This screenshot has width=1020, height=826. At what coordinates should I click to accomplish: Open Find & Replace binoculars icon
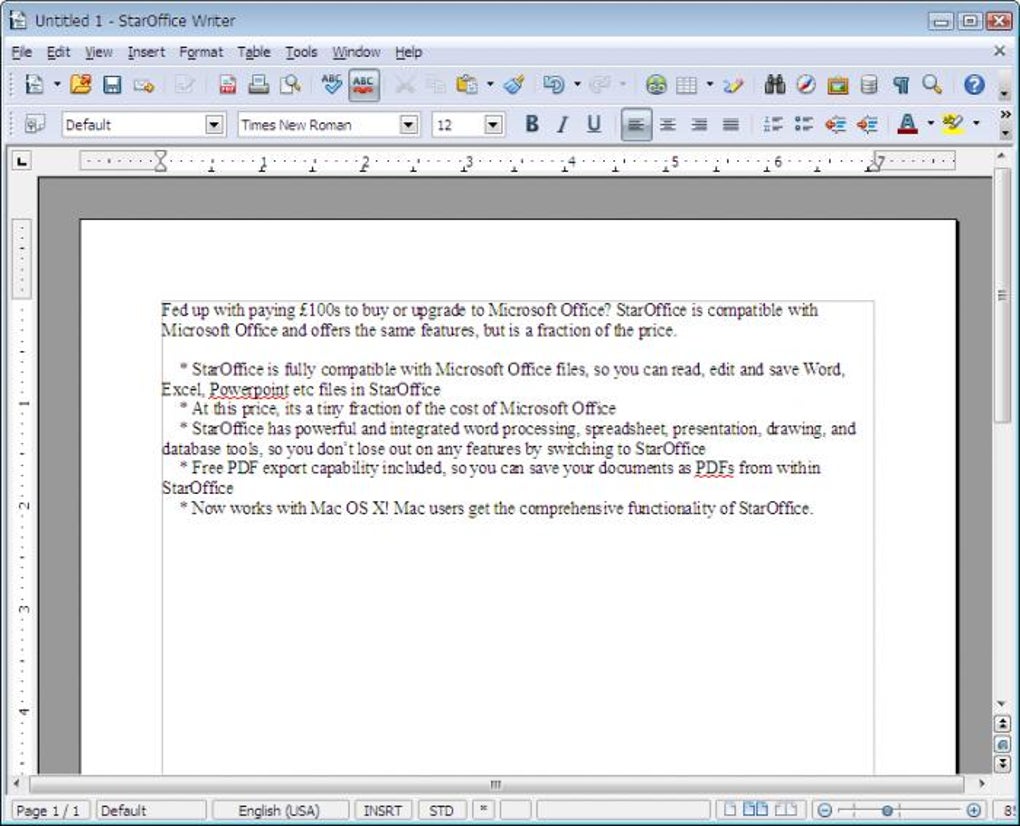coord(774,85)
